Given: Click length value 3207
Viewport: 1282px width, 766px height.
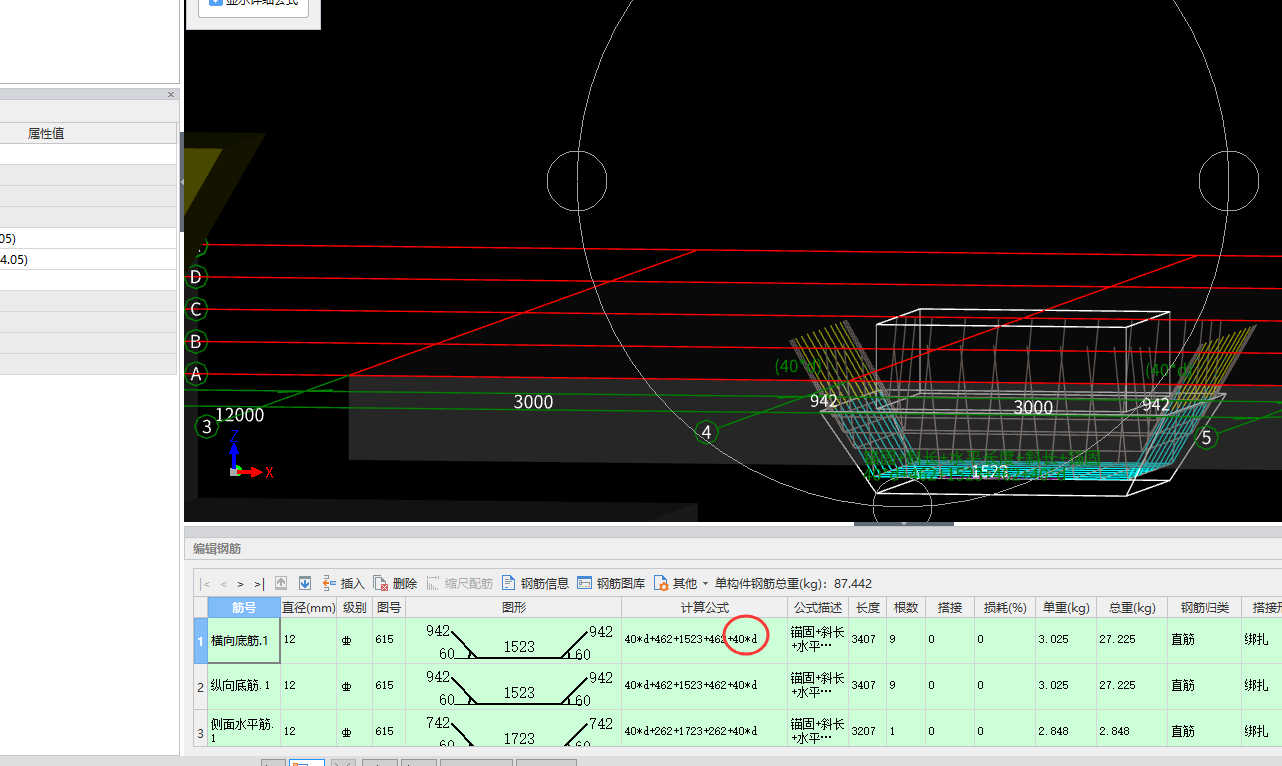Looking at the screenshot, I should click(864, 731).
